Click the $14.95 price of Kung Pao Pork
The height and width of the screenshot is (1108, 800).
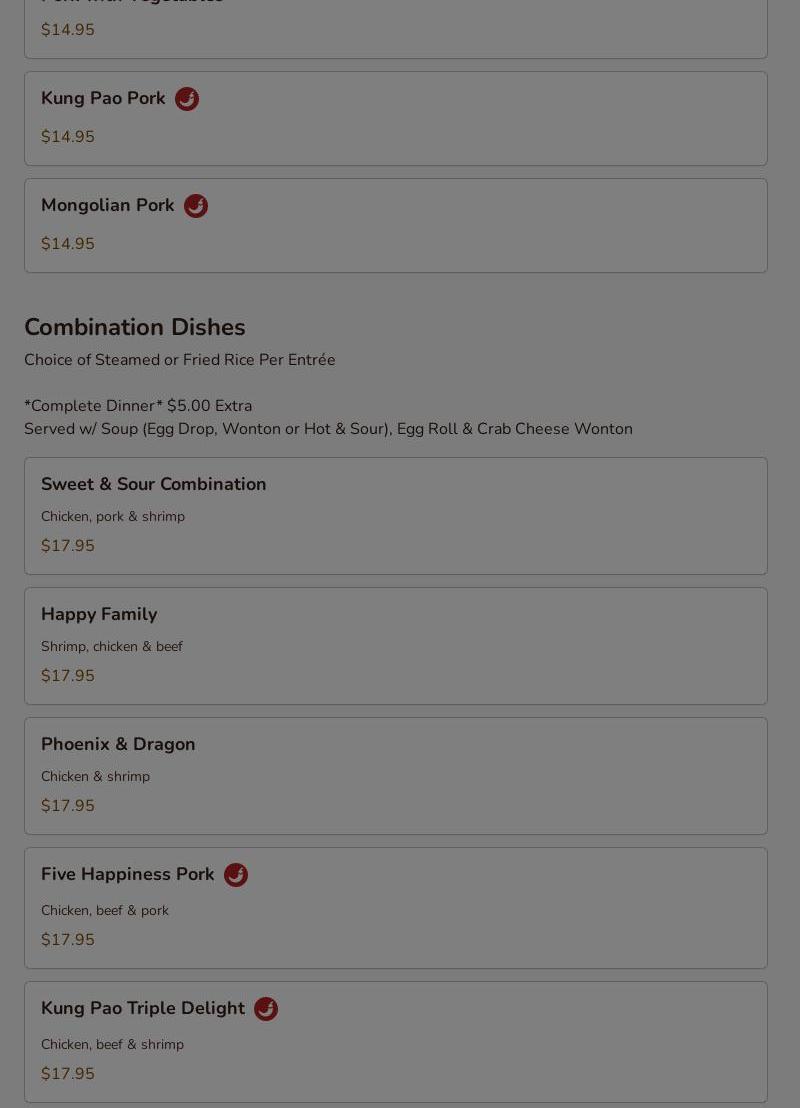click(x=68, y=136)
